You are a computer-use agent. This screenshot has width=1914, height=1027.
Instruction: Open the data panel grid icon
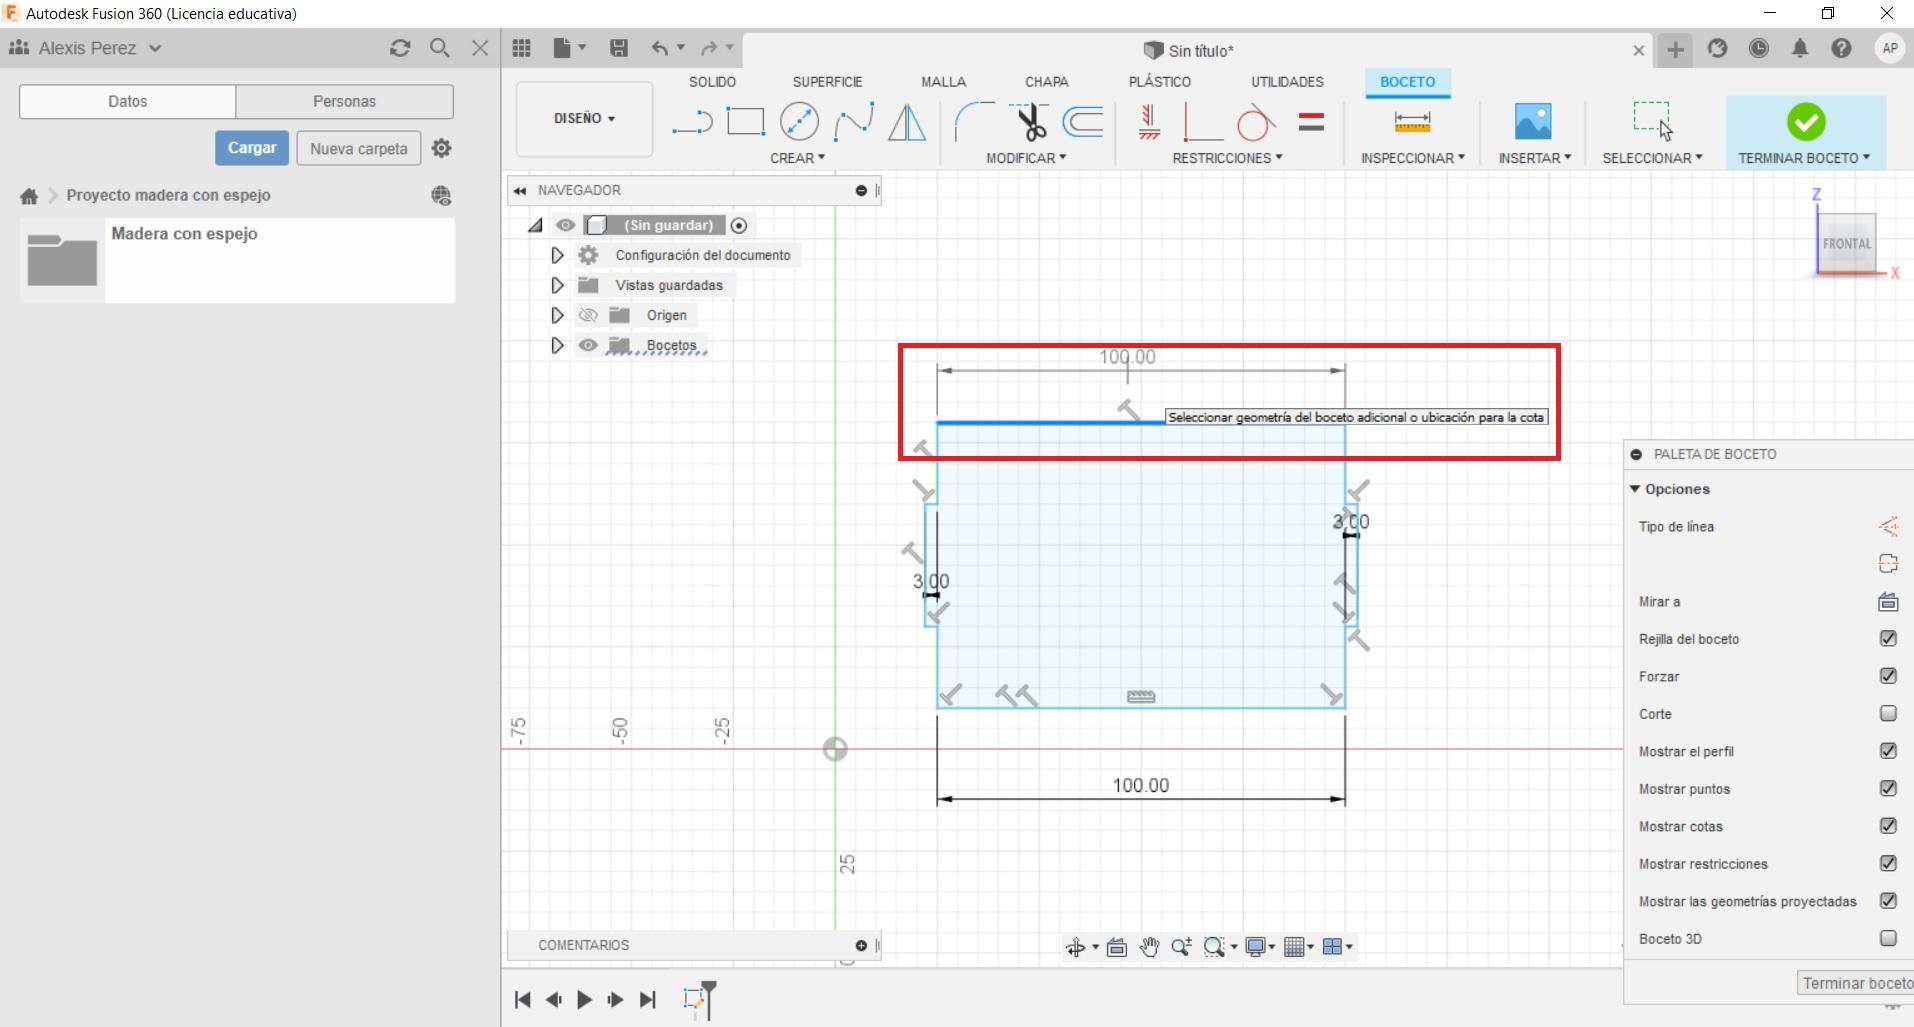point(521,48)
